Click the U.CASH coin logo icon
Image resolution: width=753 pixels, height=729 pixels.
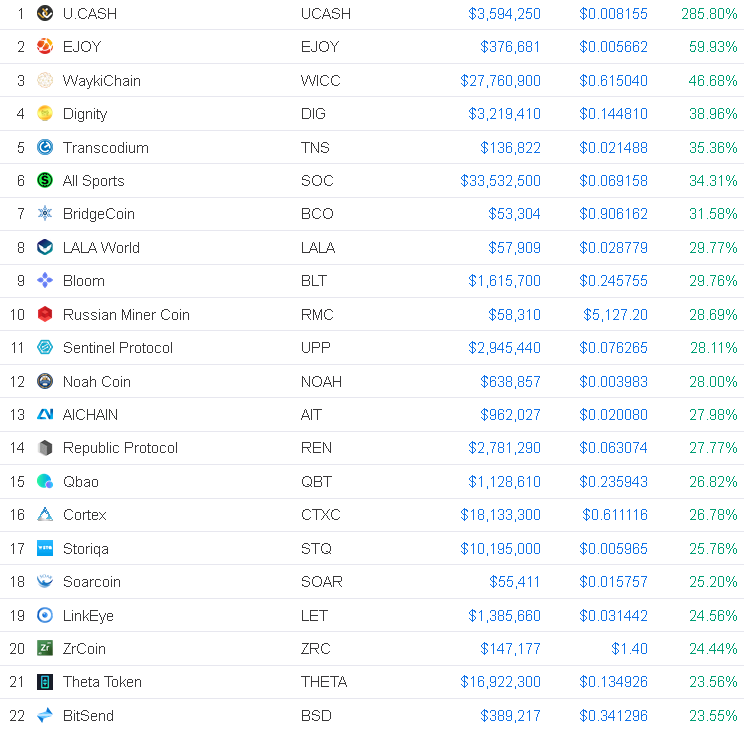45,13
